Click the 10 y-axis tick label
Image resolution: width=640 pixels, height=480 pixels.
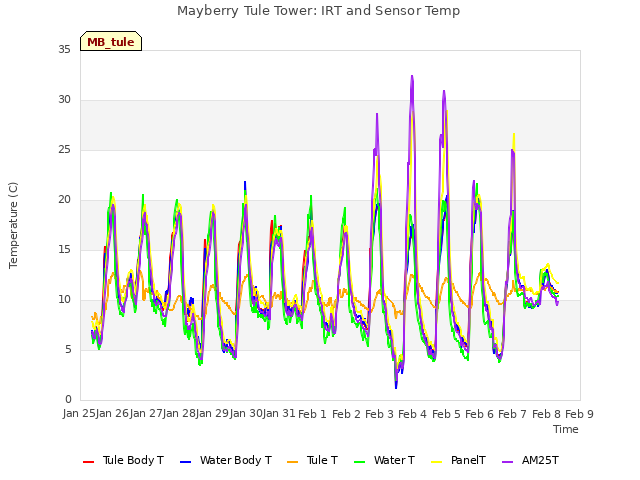[64, 300]
